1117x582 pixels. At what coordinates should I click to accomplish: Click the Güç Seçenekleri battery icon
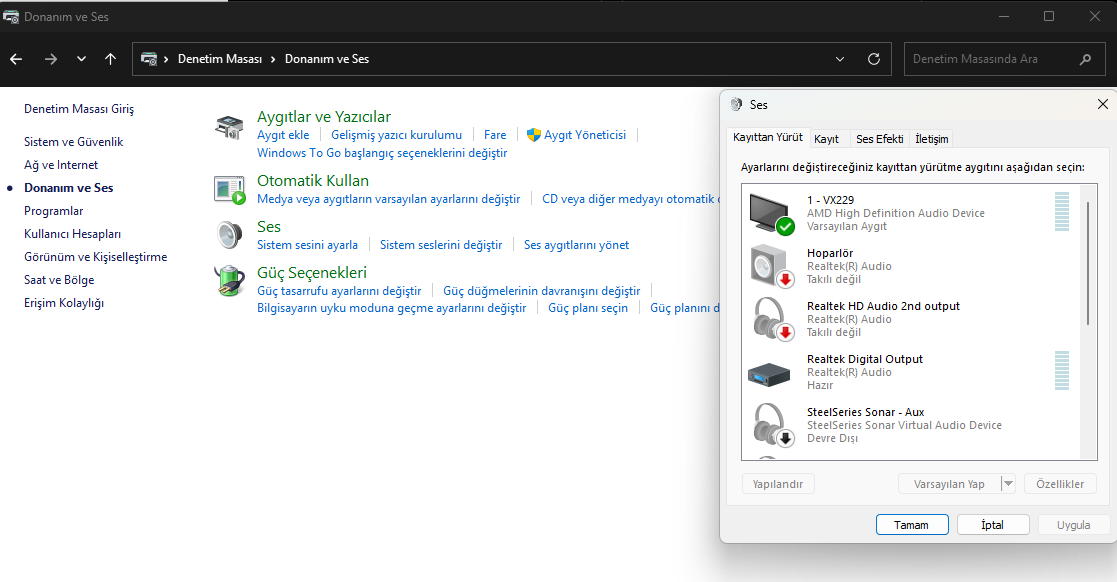(229, 280)
